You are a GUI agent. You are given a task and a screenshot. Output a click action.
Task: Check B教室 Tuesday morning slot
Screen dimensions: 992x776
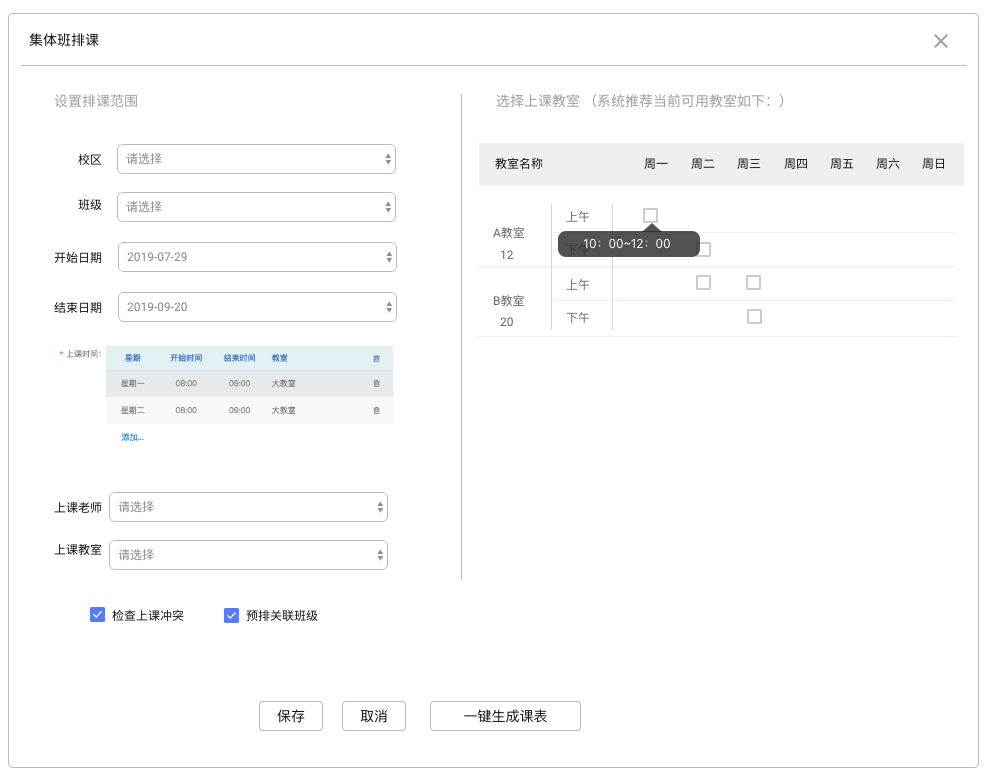coord(703,283)
